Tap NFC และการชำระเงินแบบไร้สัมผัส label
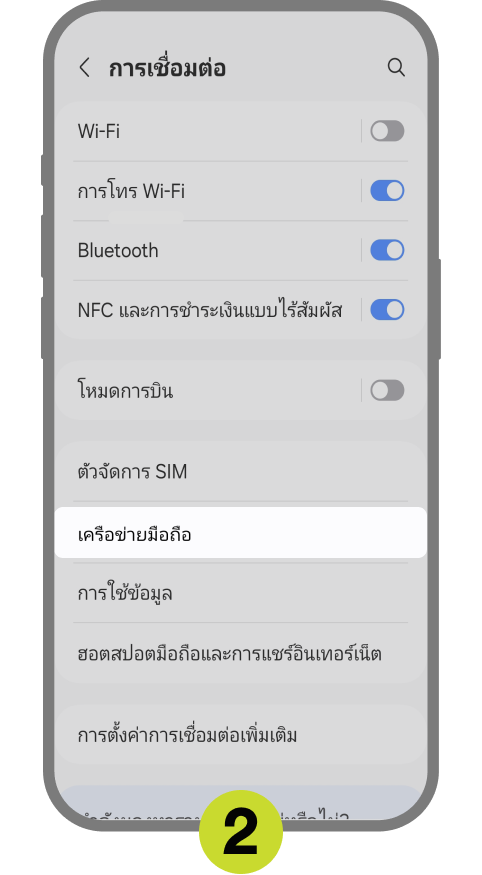The image size is (482, 875). (210, 310)
